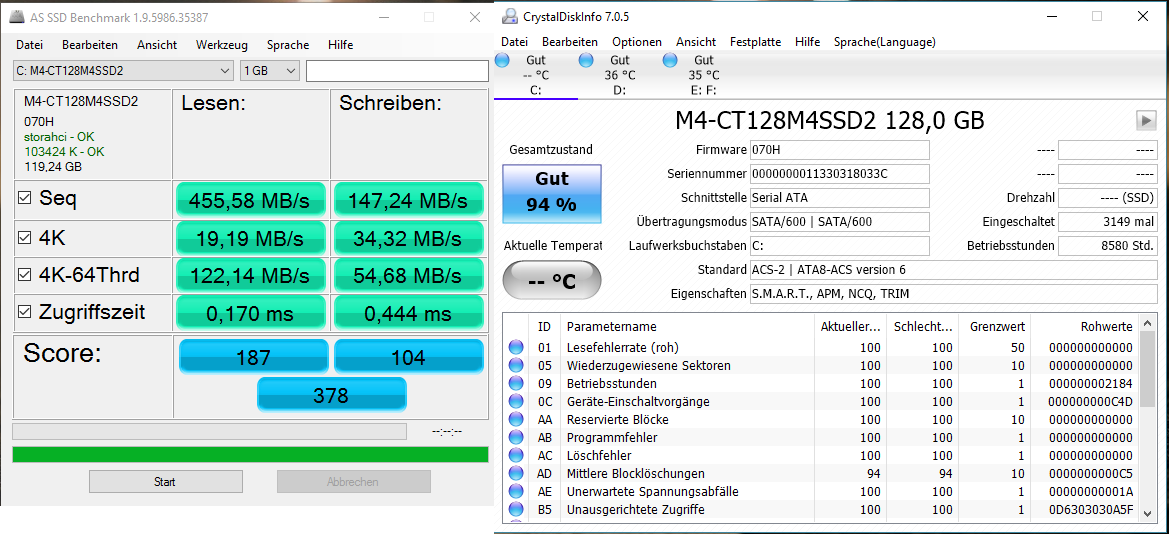This screenshot has width=1171, height=535.
Task: Click status orb for Mittlere Blocklöschungen
Action: (516, 473)
